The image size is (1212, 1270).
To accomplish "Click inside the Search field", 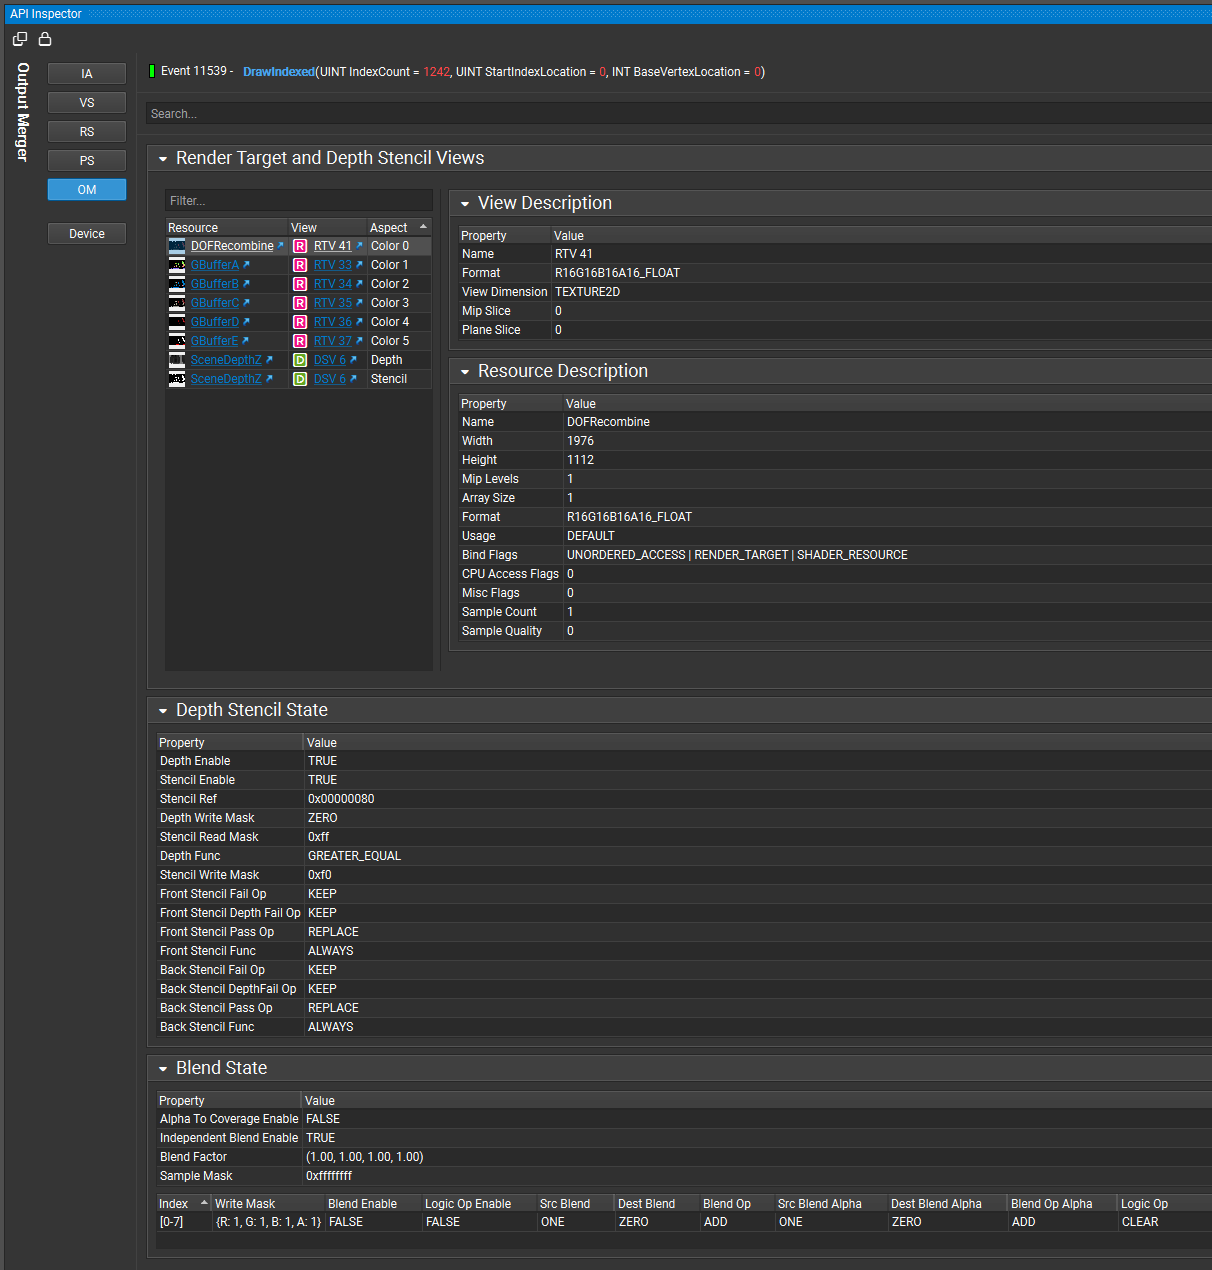I will point(400,113).
